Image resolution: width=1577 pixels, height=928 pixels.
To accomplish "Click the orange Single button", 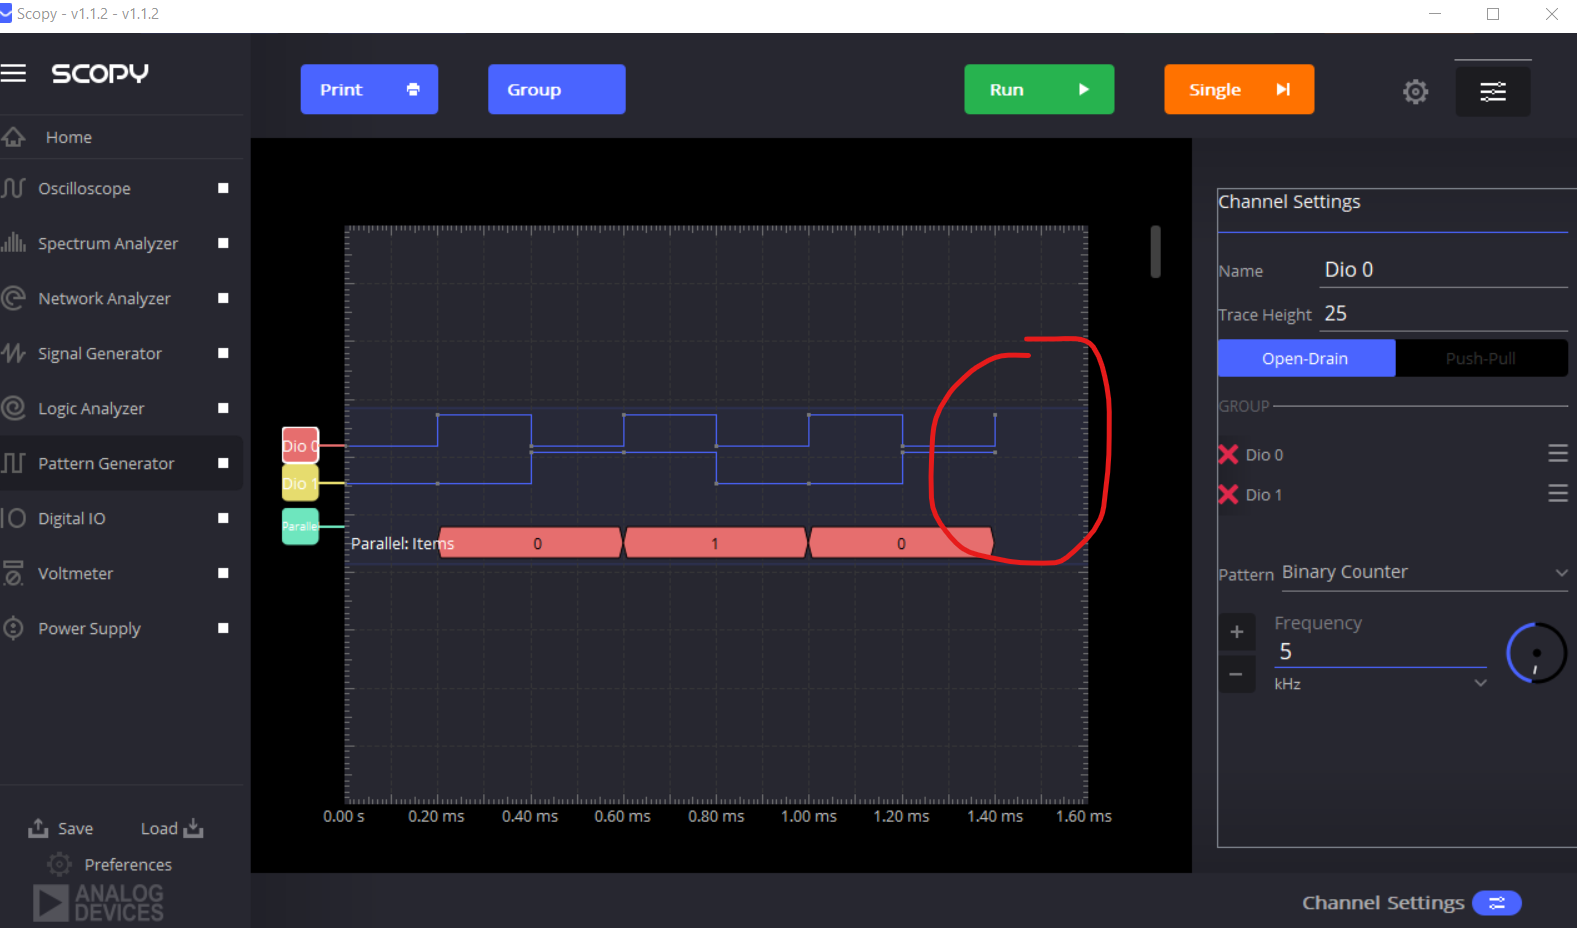I will 1239,90.
